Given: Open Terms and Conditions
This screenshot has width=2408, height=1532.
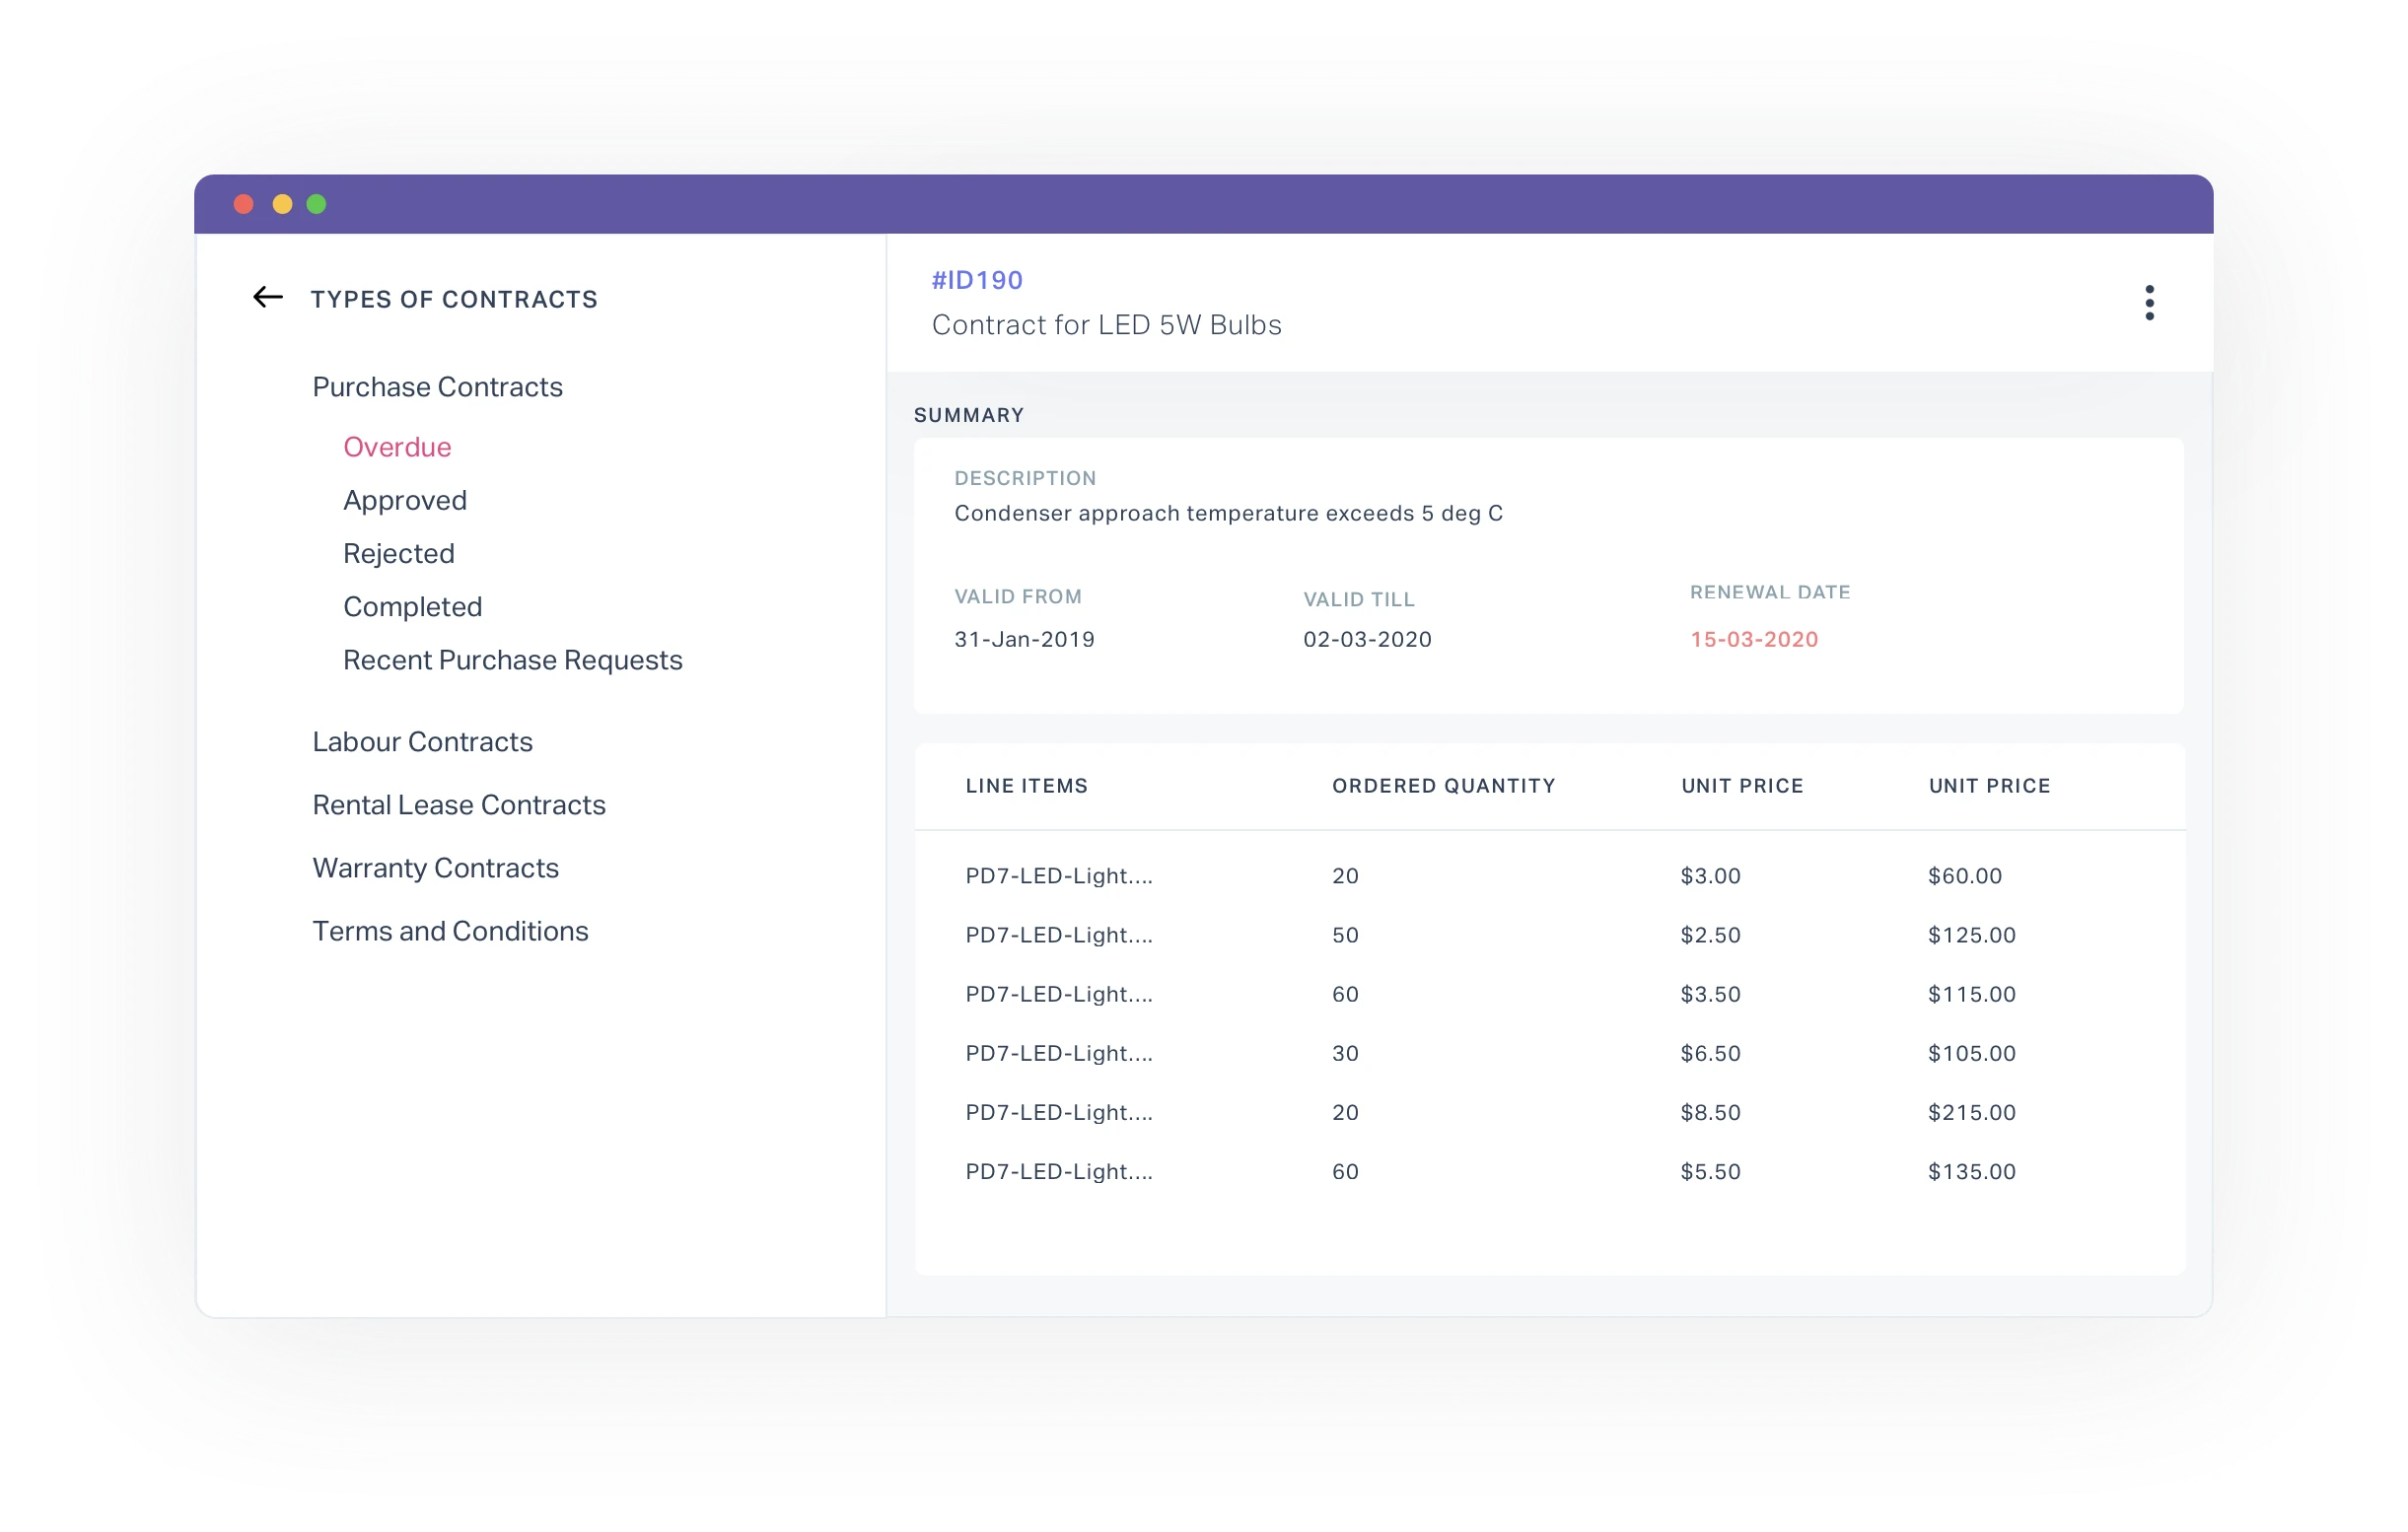Looking at the screenshot, I should point(450,931).
